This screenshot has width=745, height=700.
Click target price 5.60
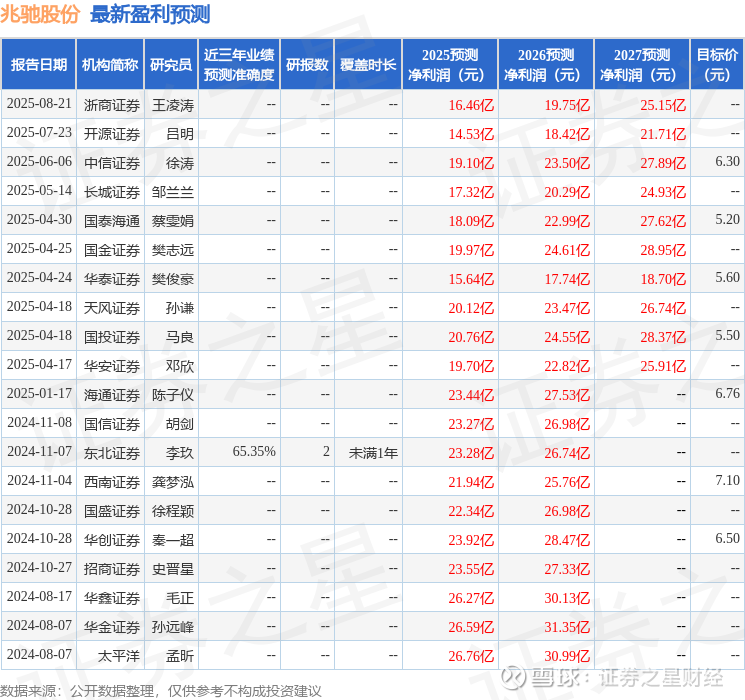click(727, 278)
